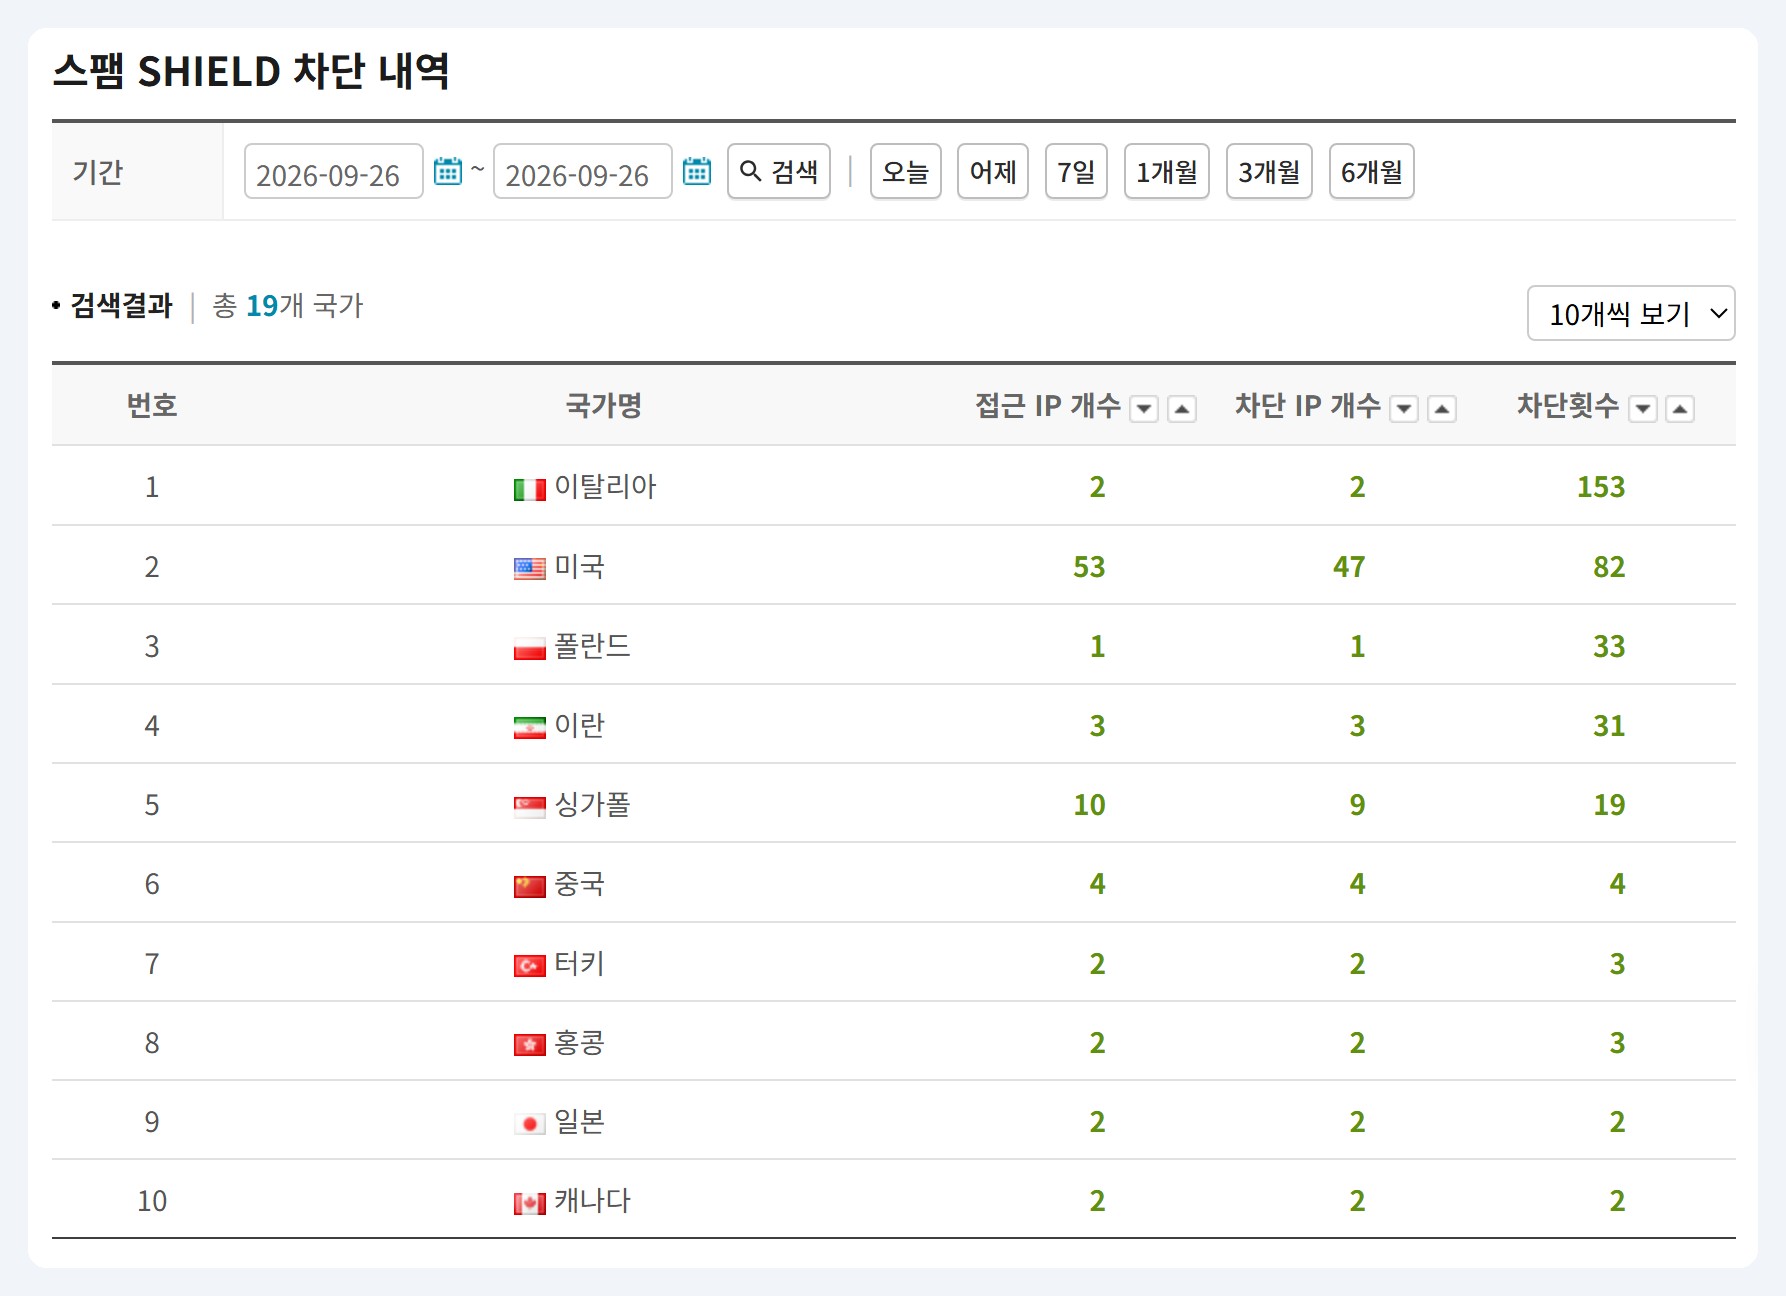Sort 접근 IP 개수 column ascending

1182,409
